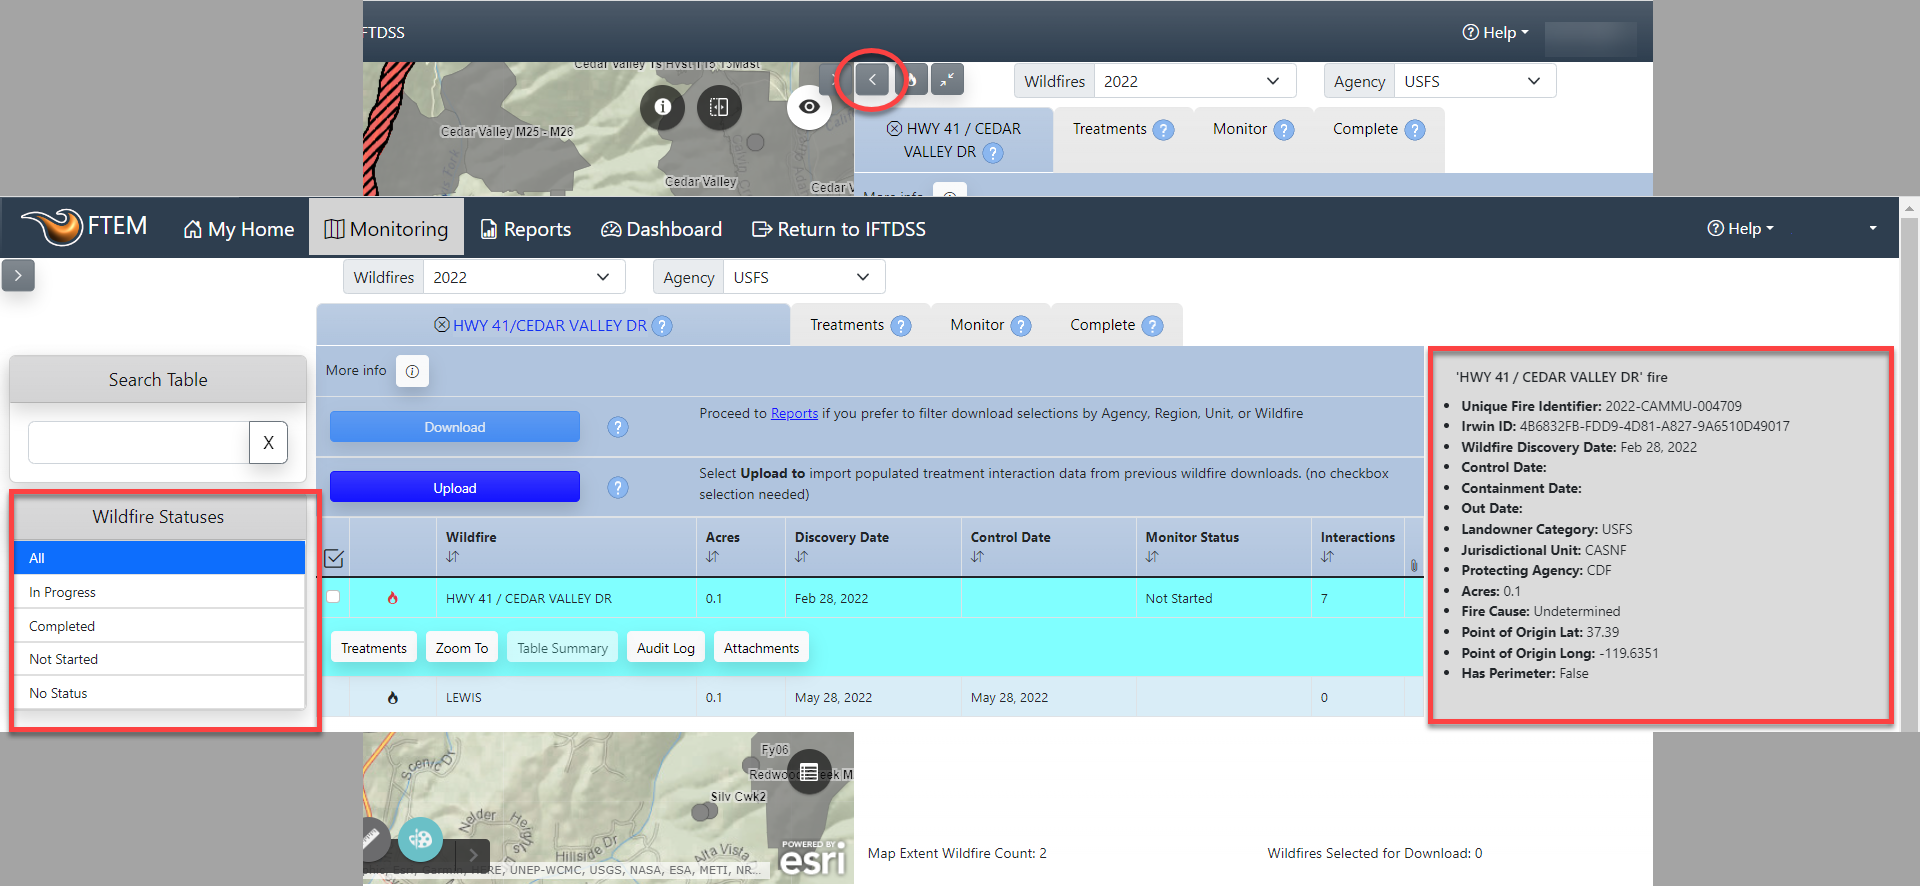
Task: Click help icon beside top Complete tab
Action: click(1415, 130)
